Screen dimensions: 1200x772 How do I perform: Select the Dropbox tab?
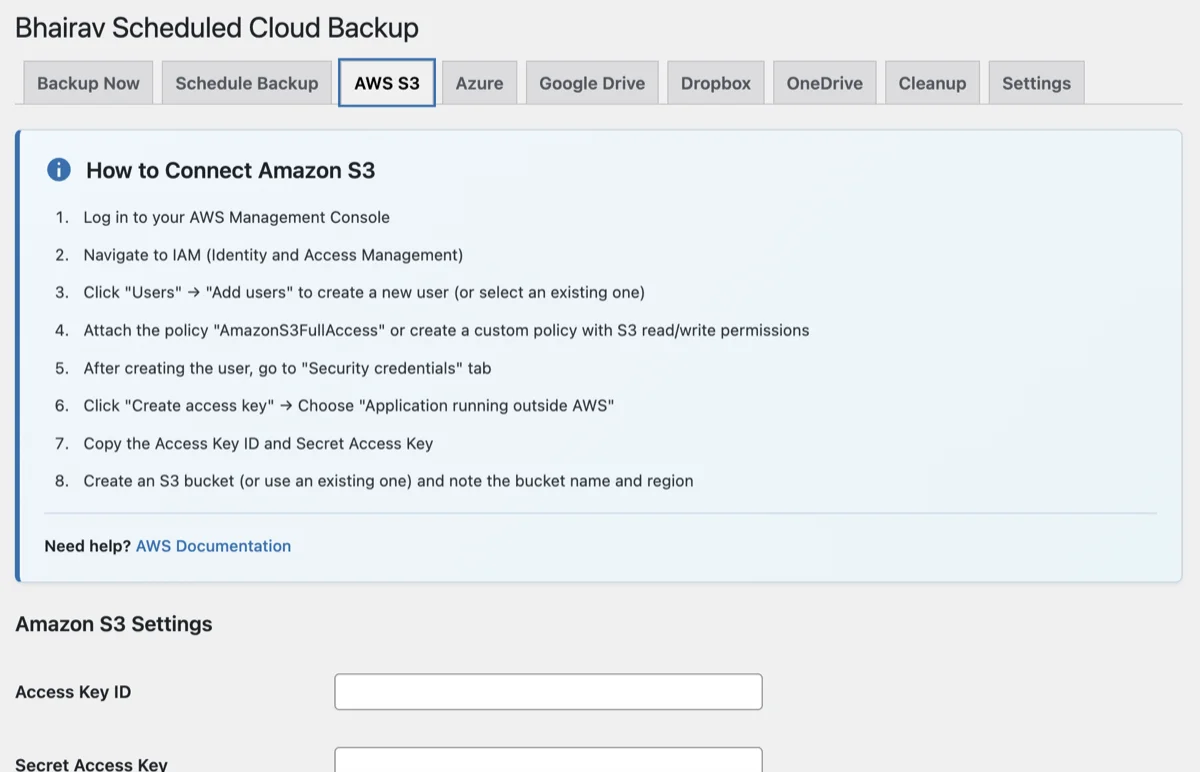715,83
